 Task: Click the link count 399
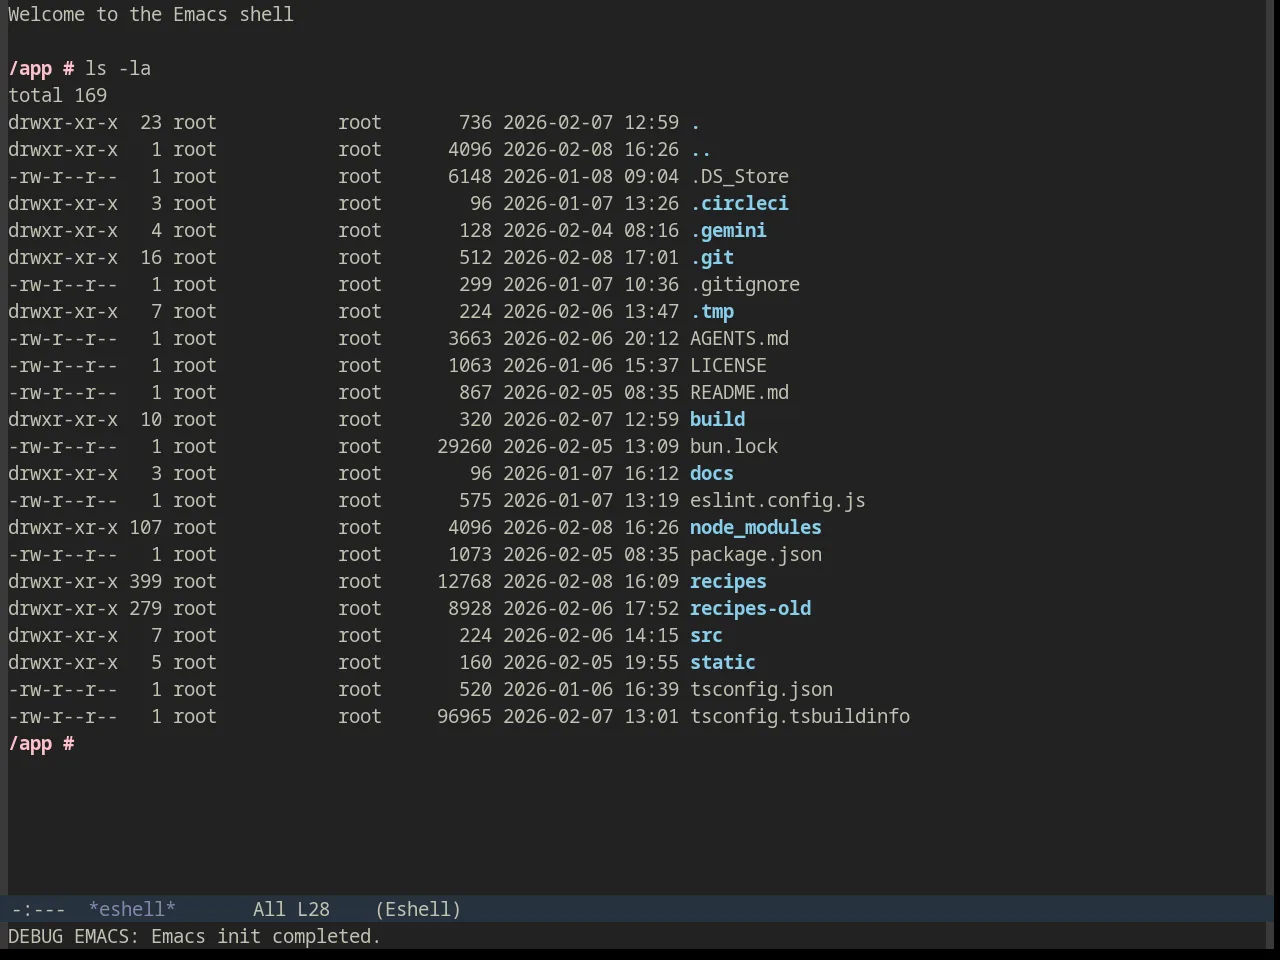coord(145,581)
